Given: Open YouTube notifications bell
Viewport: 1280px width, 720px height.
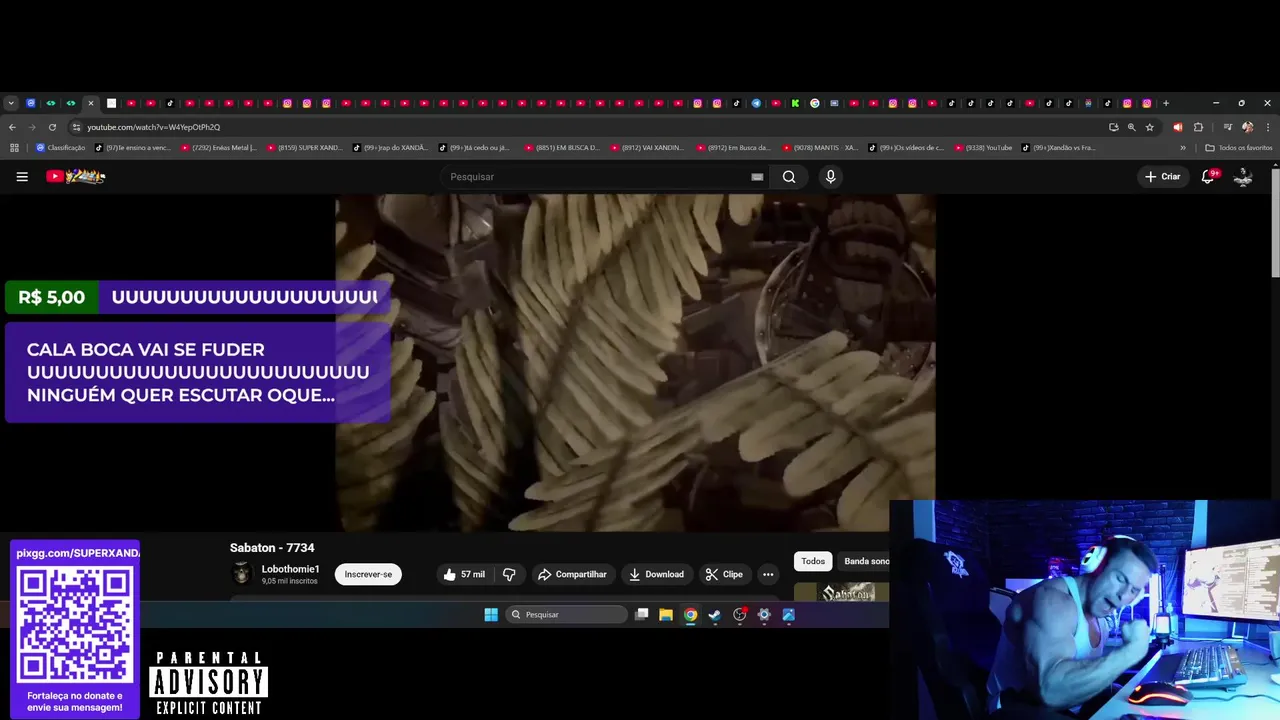Looking at the screenshot, I should coord(1208,177).
